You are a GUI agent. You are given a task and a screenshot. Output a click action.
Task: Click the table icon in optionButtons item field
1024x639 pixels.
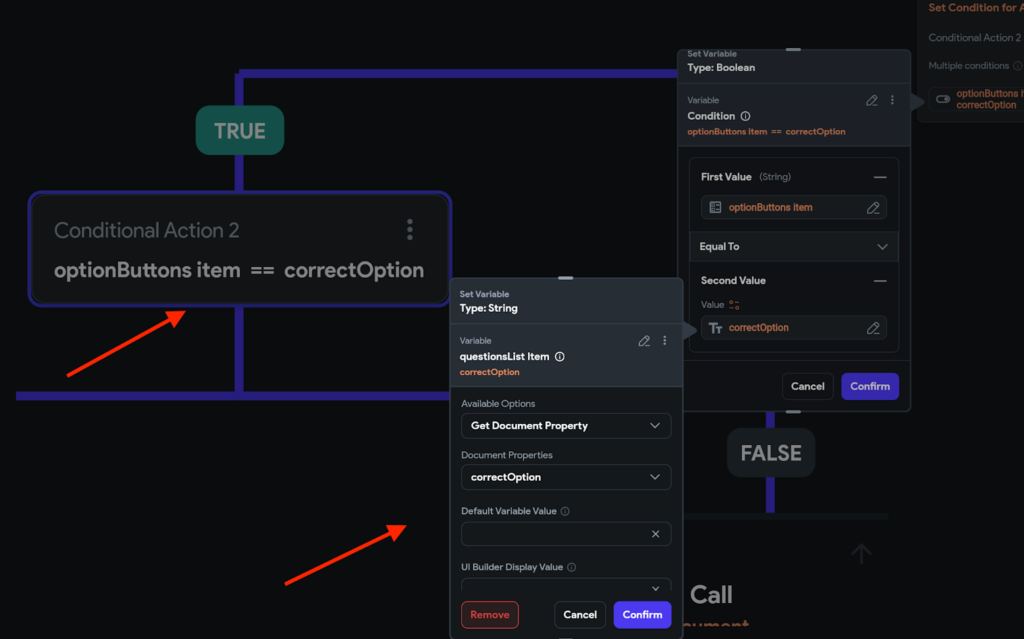[x=716, y=207]
